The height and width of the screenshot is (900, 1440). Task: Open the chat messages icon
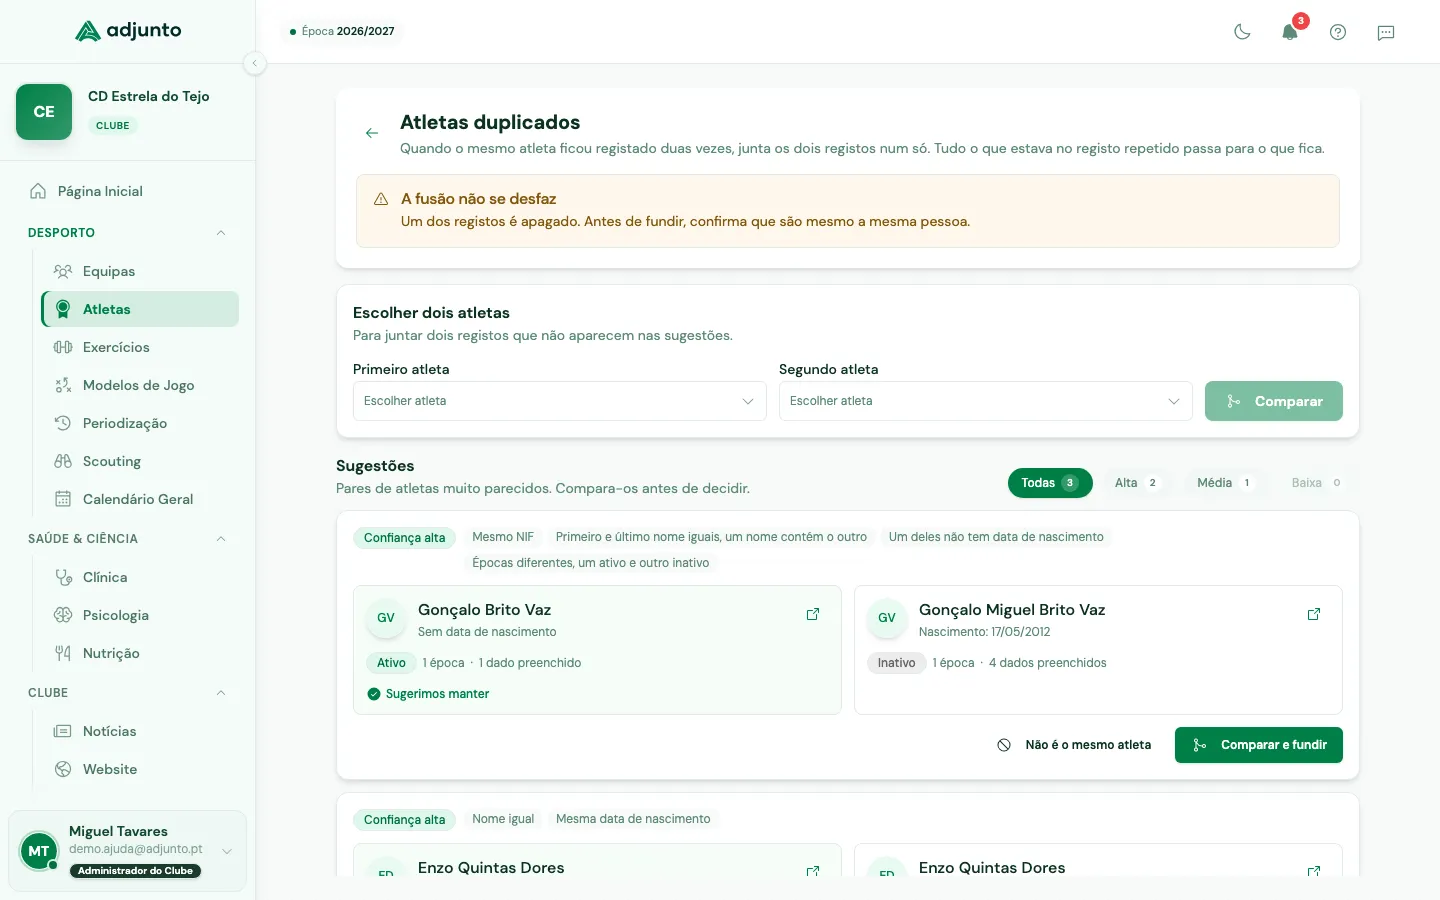1386,32
